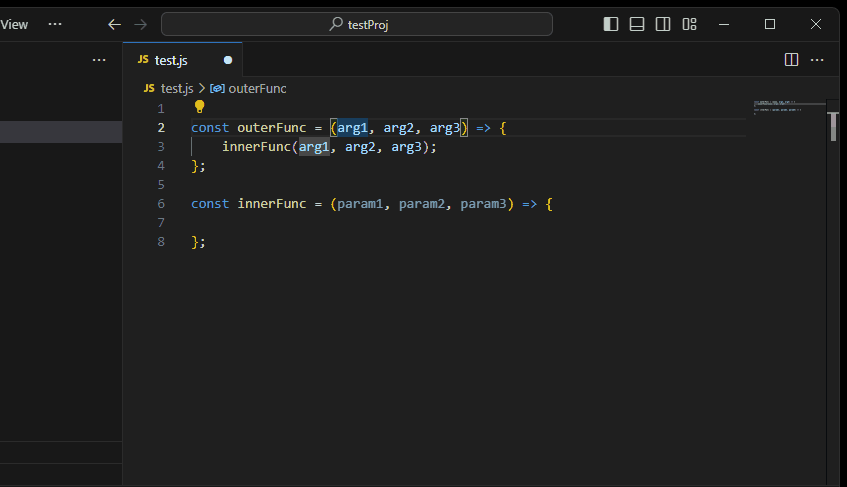Open the customize layout icon
Viewport: 847px width, 487px height.
point(689,24)
